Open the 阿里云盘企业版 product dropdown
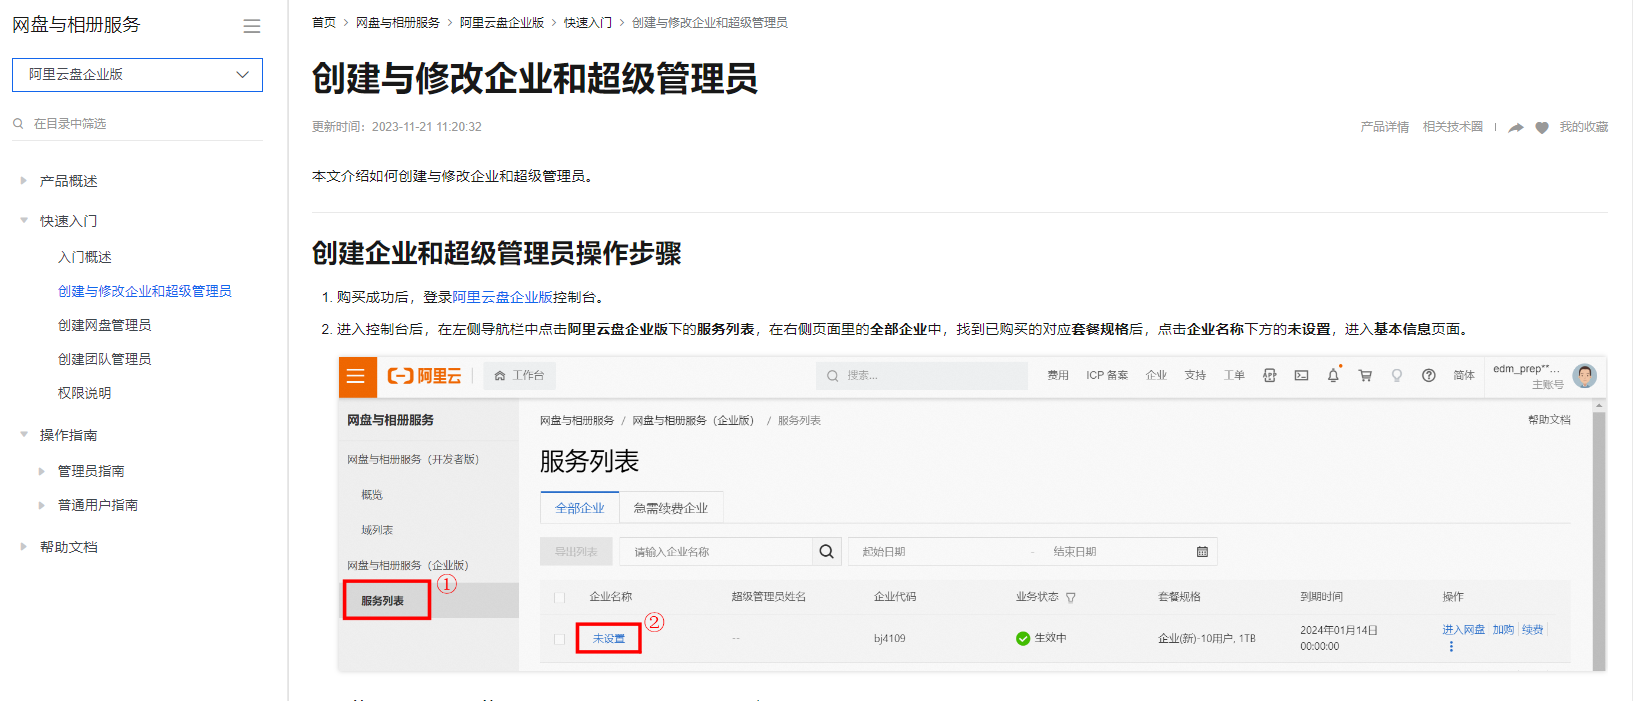 point(137,75)
